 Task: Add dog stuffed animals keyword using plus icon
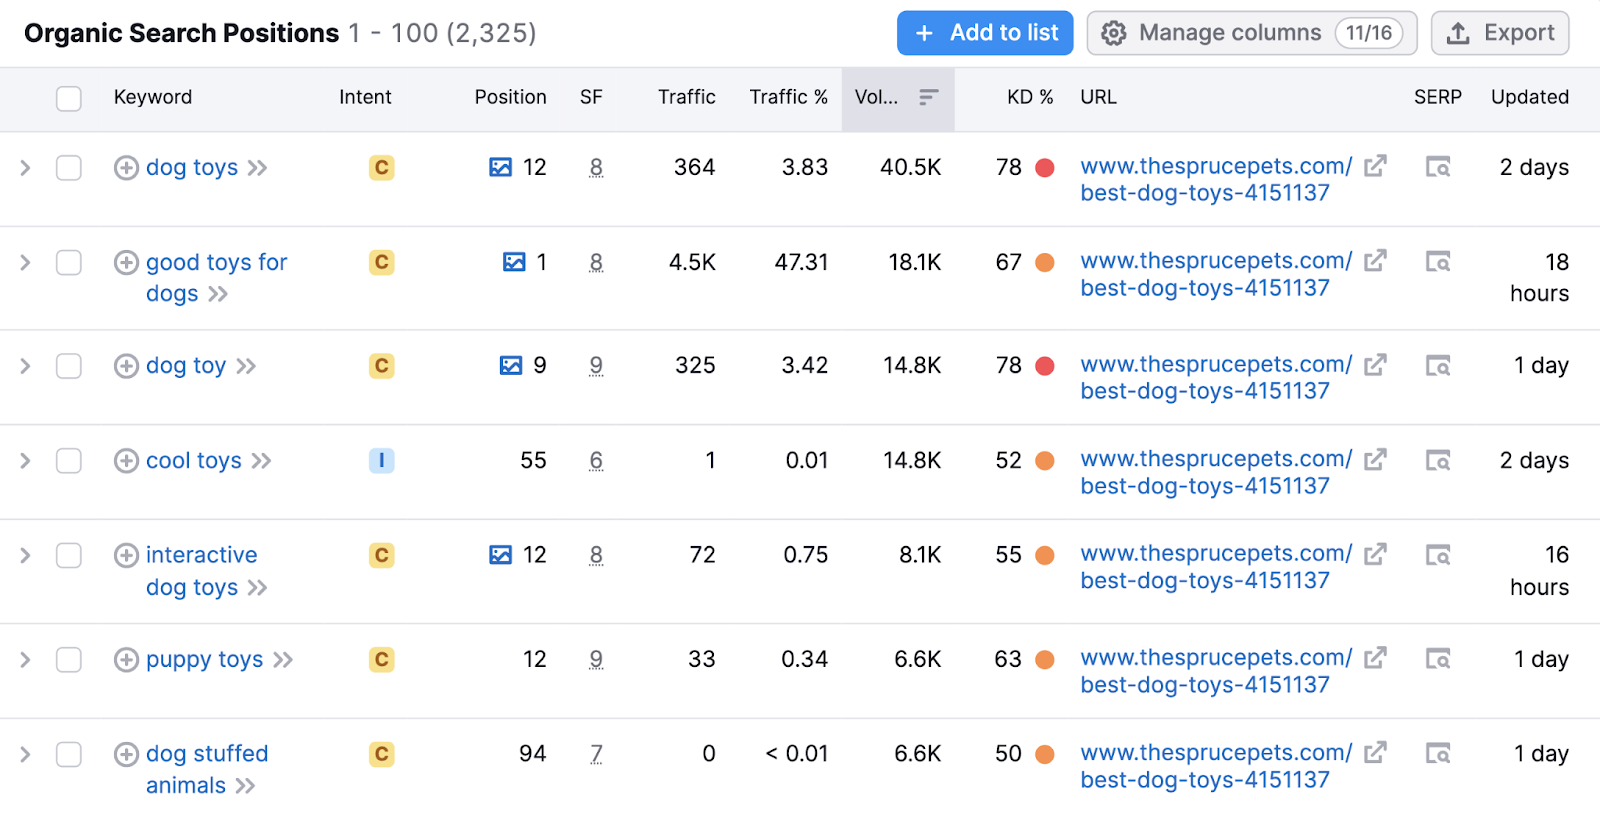point(126,754)
